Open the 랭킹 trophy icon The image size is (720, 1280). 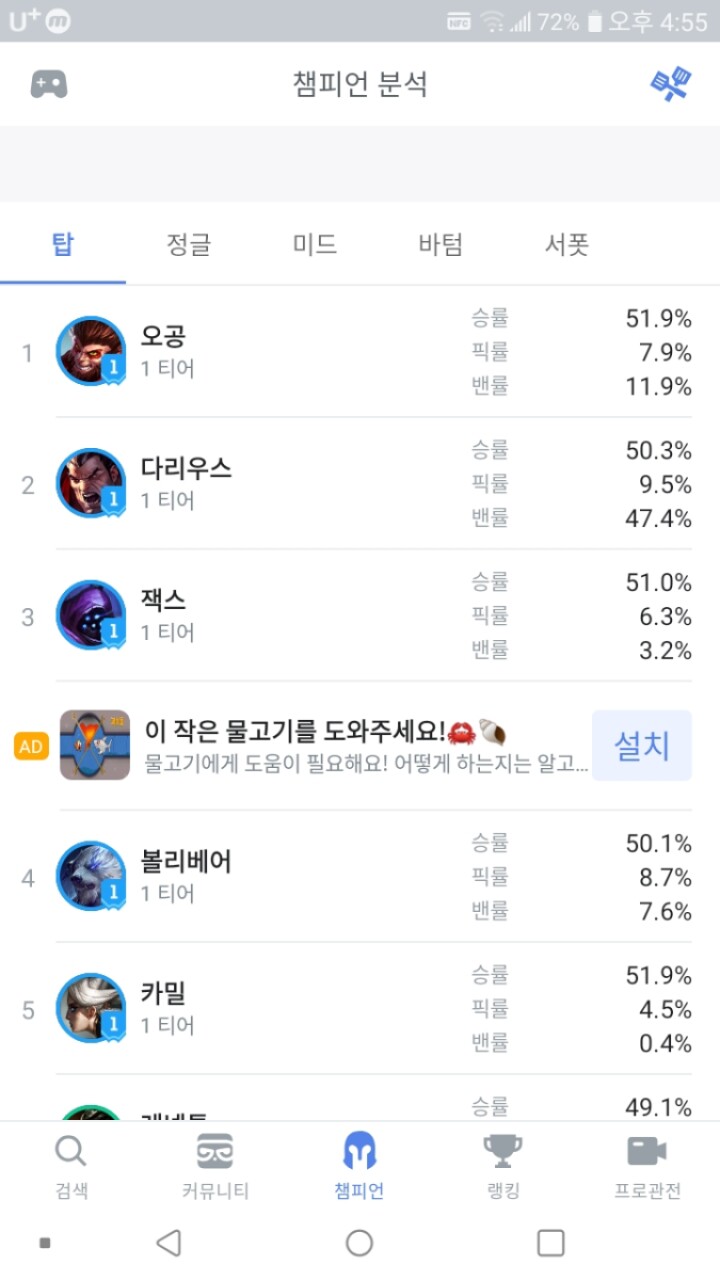(x=503, y=1152)
